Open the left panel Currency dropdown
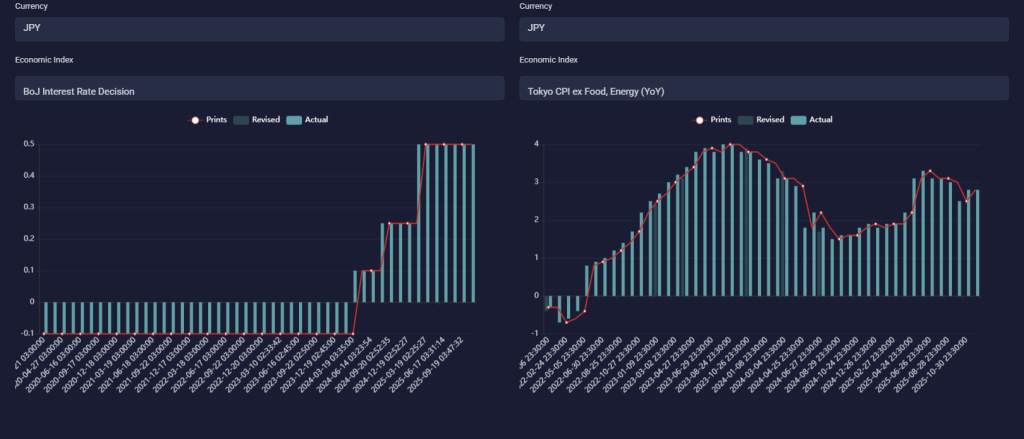Viewport: 1024px width, 439px height. click(x=259, y=29)
